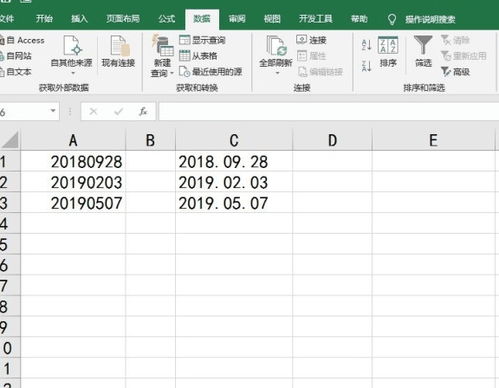Click the fx insert function button
The image size is (499, 388).
coord(143,111)
